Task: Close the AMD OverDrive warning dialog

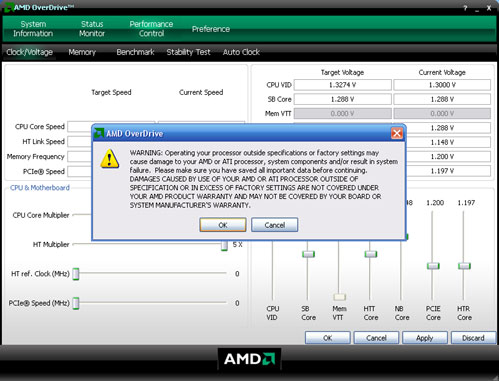Action: (x=397, y=134)
